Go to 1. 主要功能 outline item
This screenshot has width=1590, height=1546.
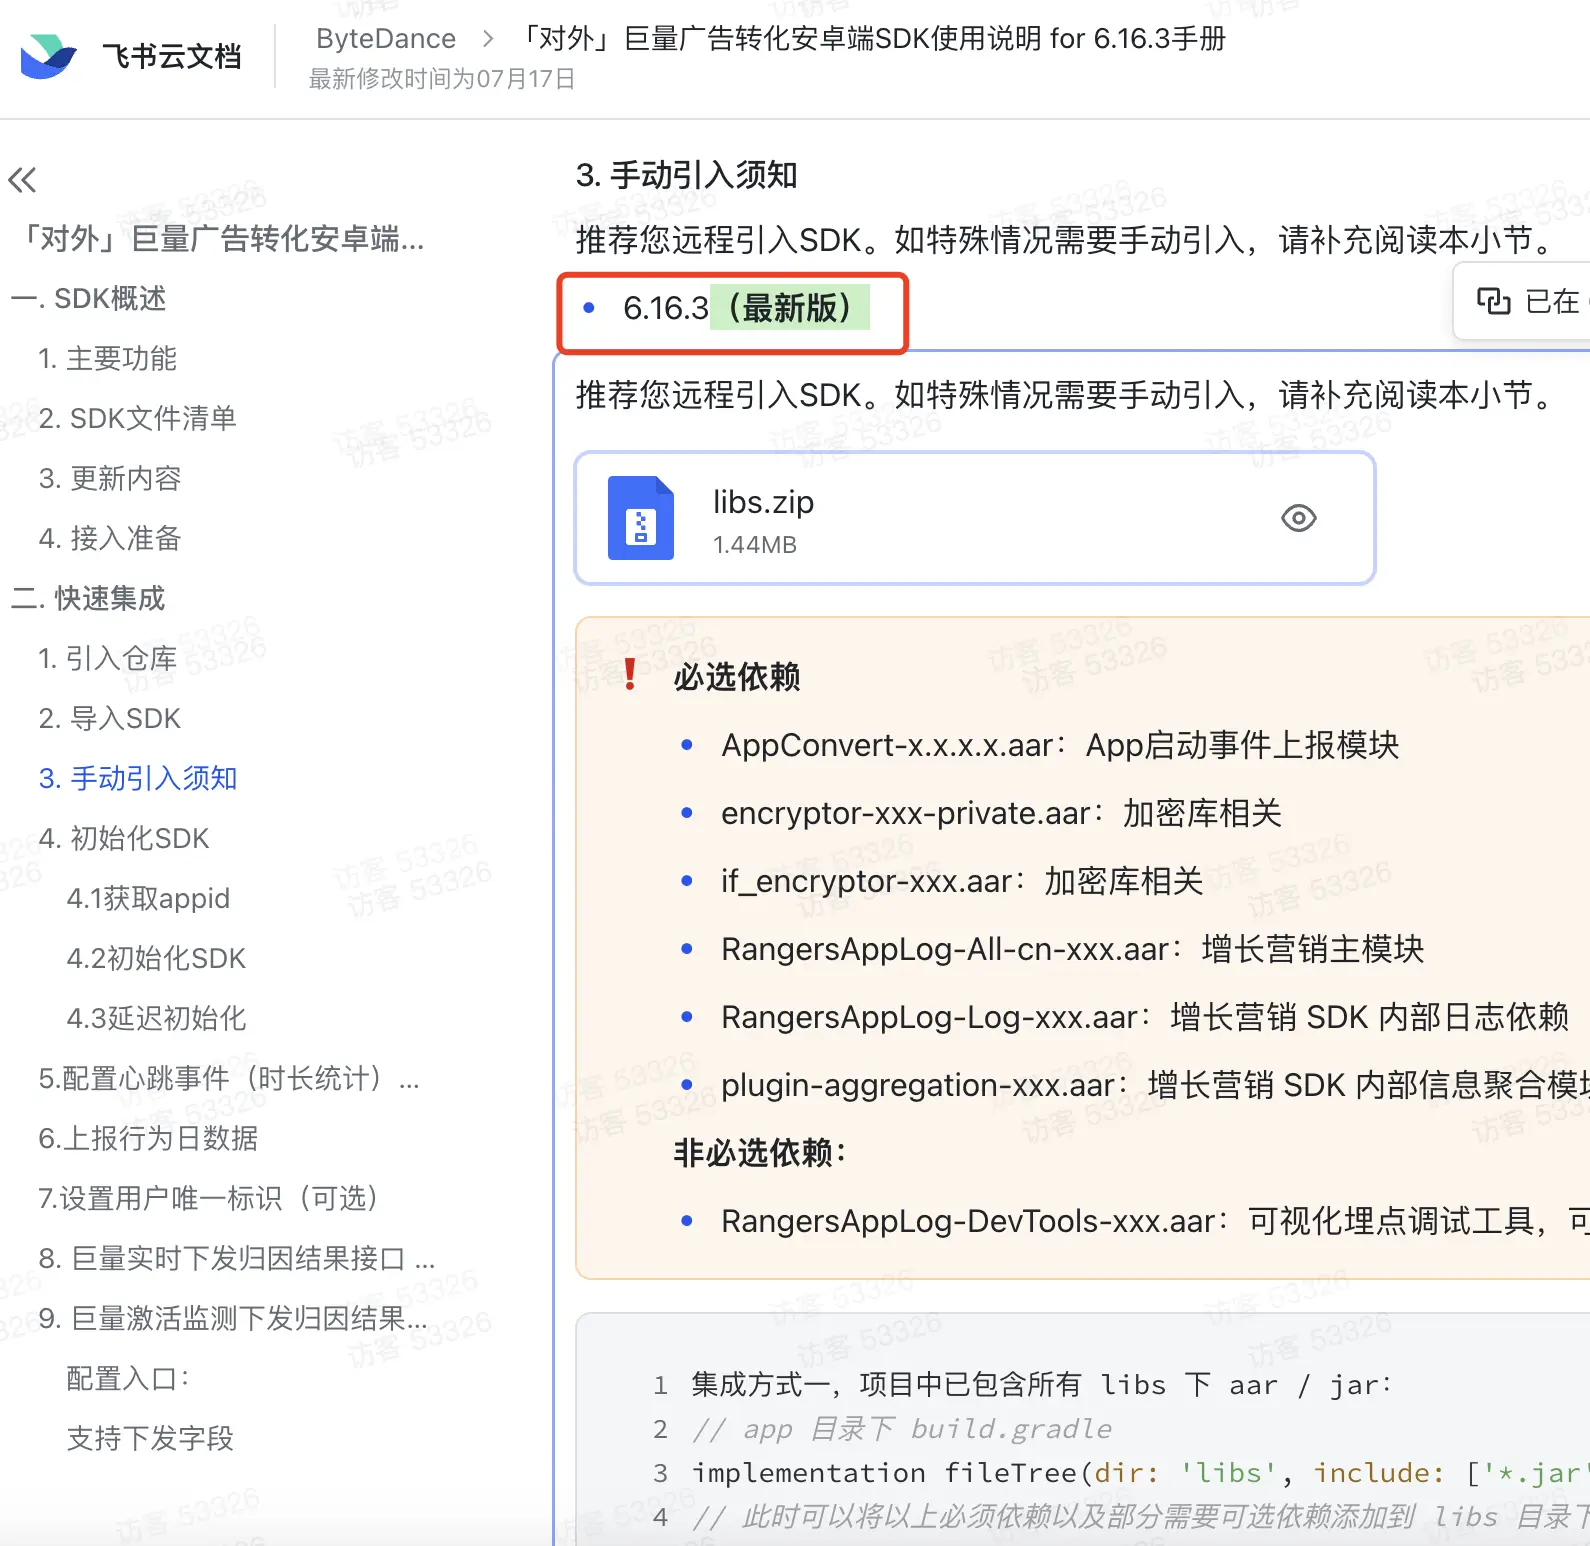coord(108,358)
